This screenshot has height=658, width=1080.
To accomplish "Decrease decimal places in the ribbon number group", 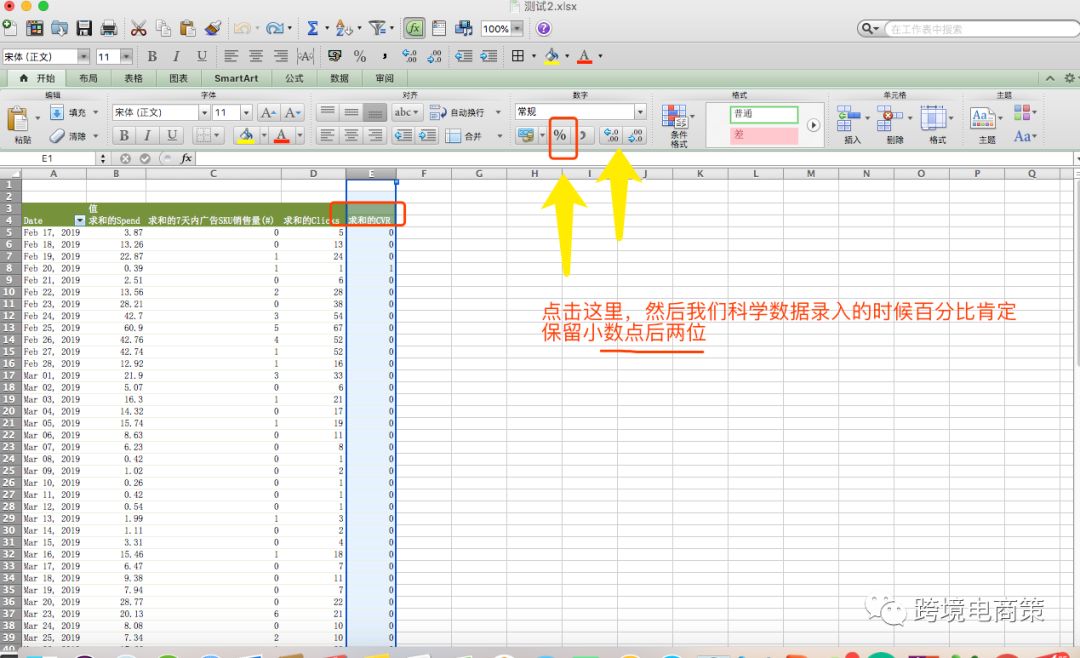I will click(635, 135).
